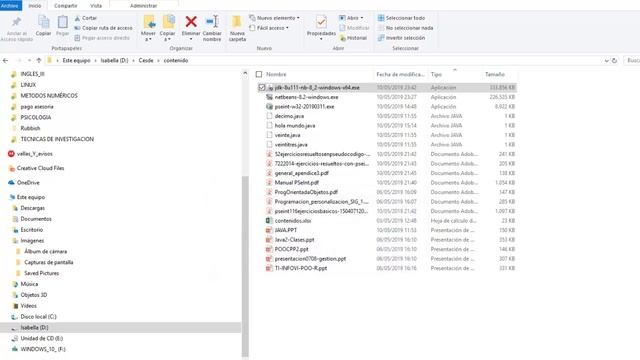Click the pseint-w32 exe file icon

pyautogui.click(x=269, y=107)
